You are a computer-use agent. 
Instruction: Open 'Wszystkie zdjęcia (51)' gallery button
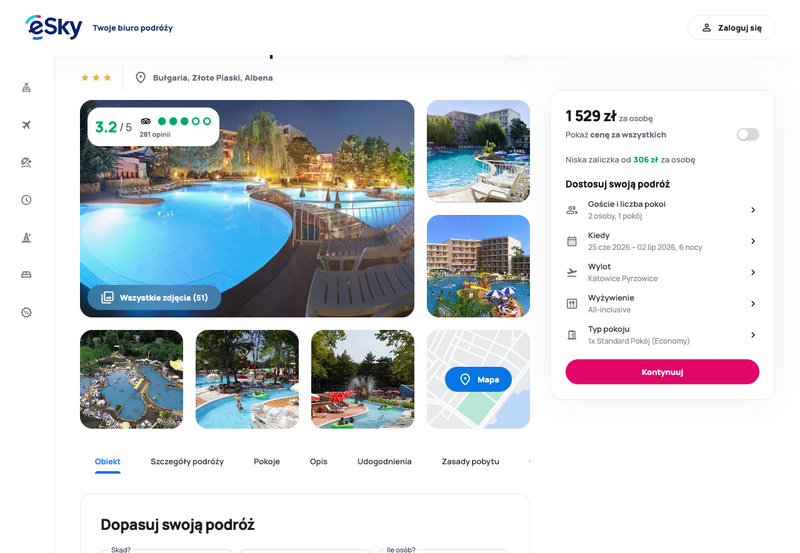[x=155, y=297]
